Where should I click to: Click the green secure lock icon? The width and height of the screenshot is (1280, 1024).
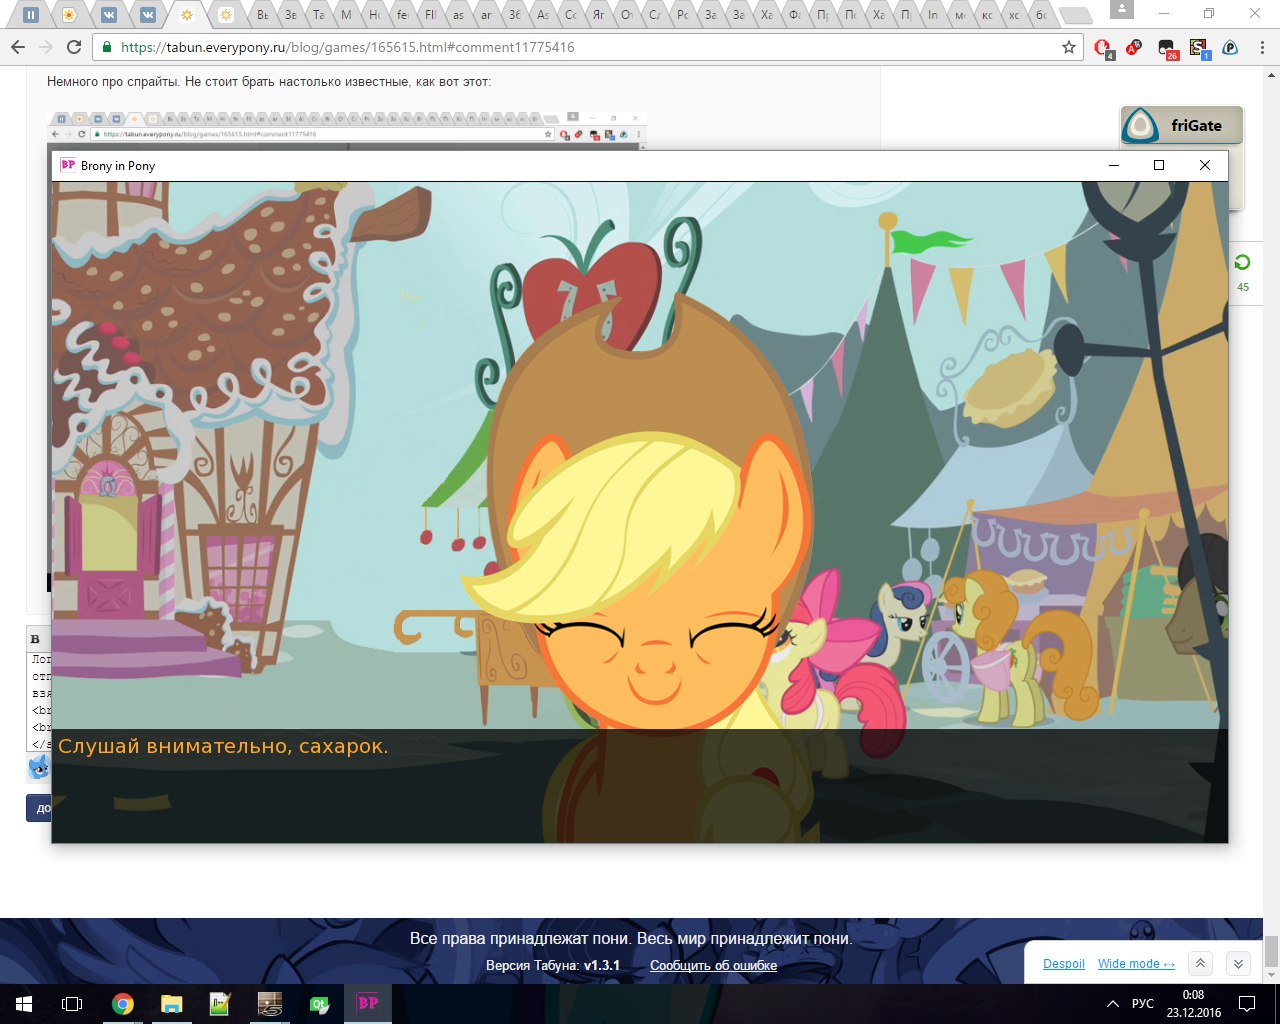coord(107,47)
